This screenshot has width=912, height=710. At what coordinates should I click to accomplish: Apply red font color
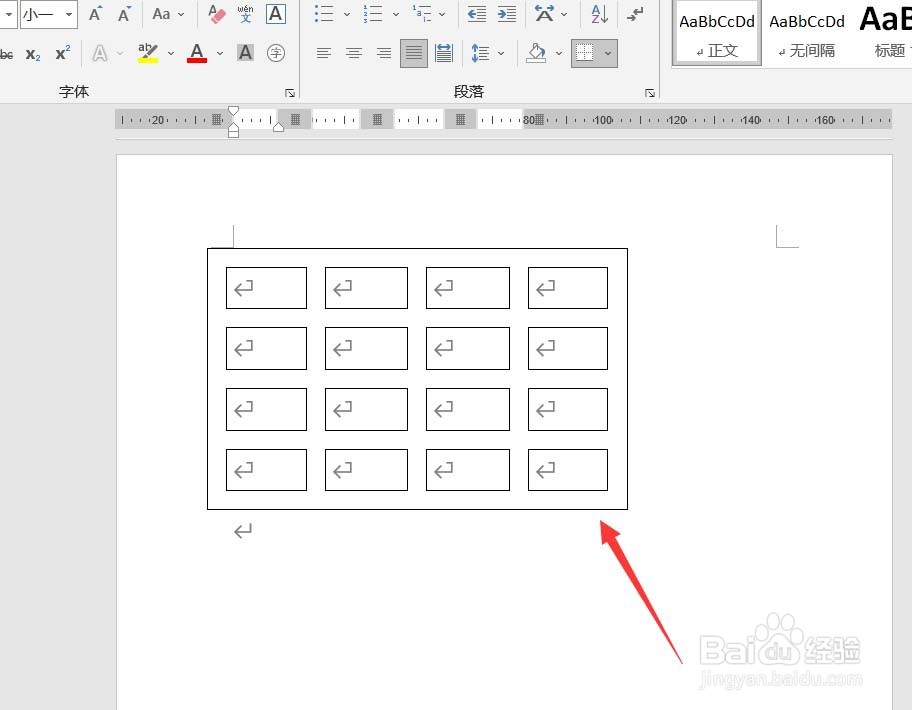pos(197,53)
